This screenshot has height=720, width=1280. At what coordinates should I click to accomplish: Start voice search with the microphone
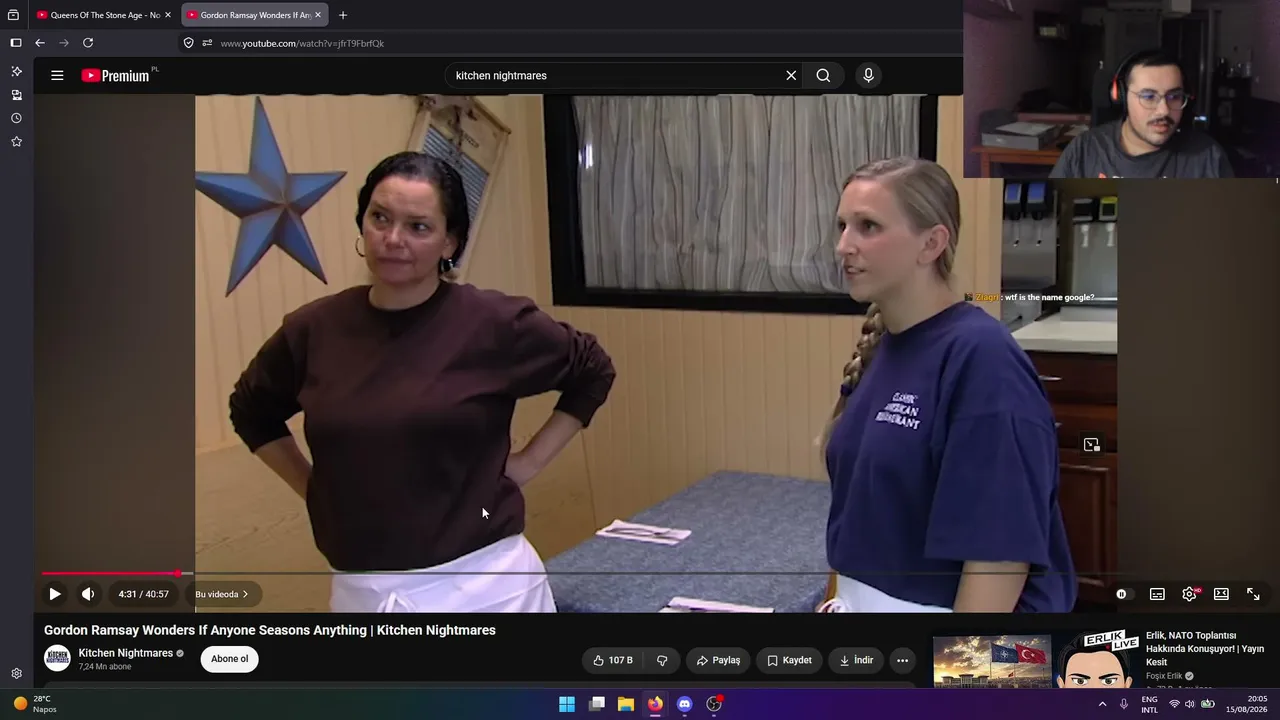click(868, 75)
